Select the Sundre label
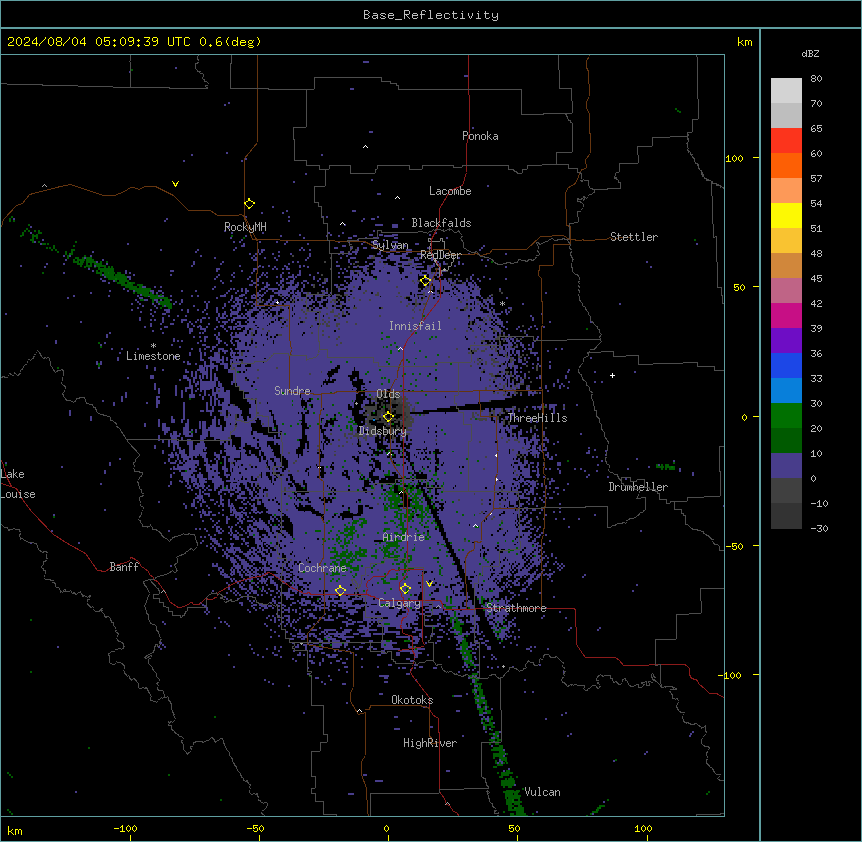 point(292,391)
